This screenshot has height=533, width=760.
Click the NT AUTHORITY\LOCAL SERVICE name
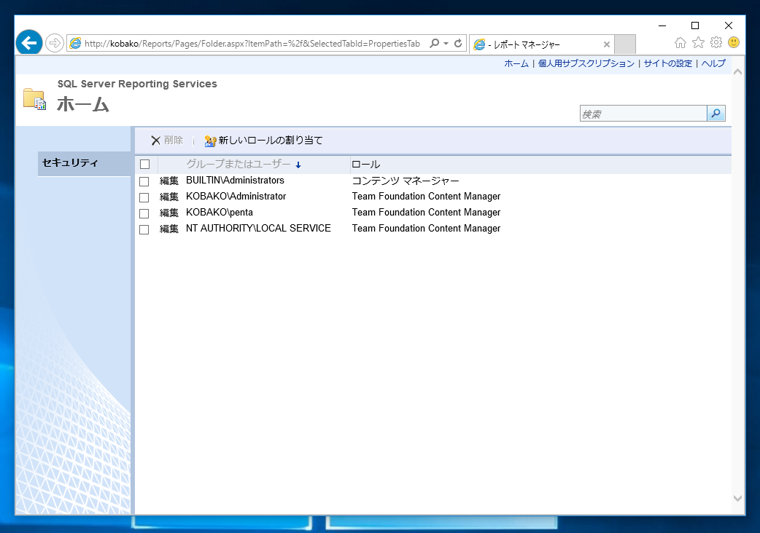tap(258, 228)
